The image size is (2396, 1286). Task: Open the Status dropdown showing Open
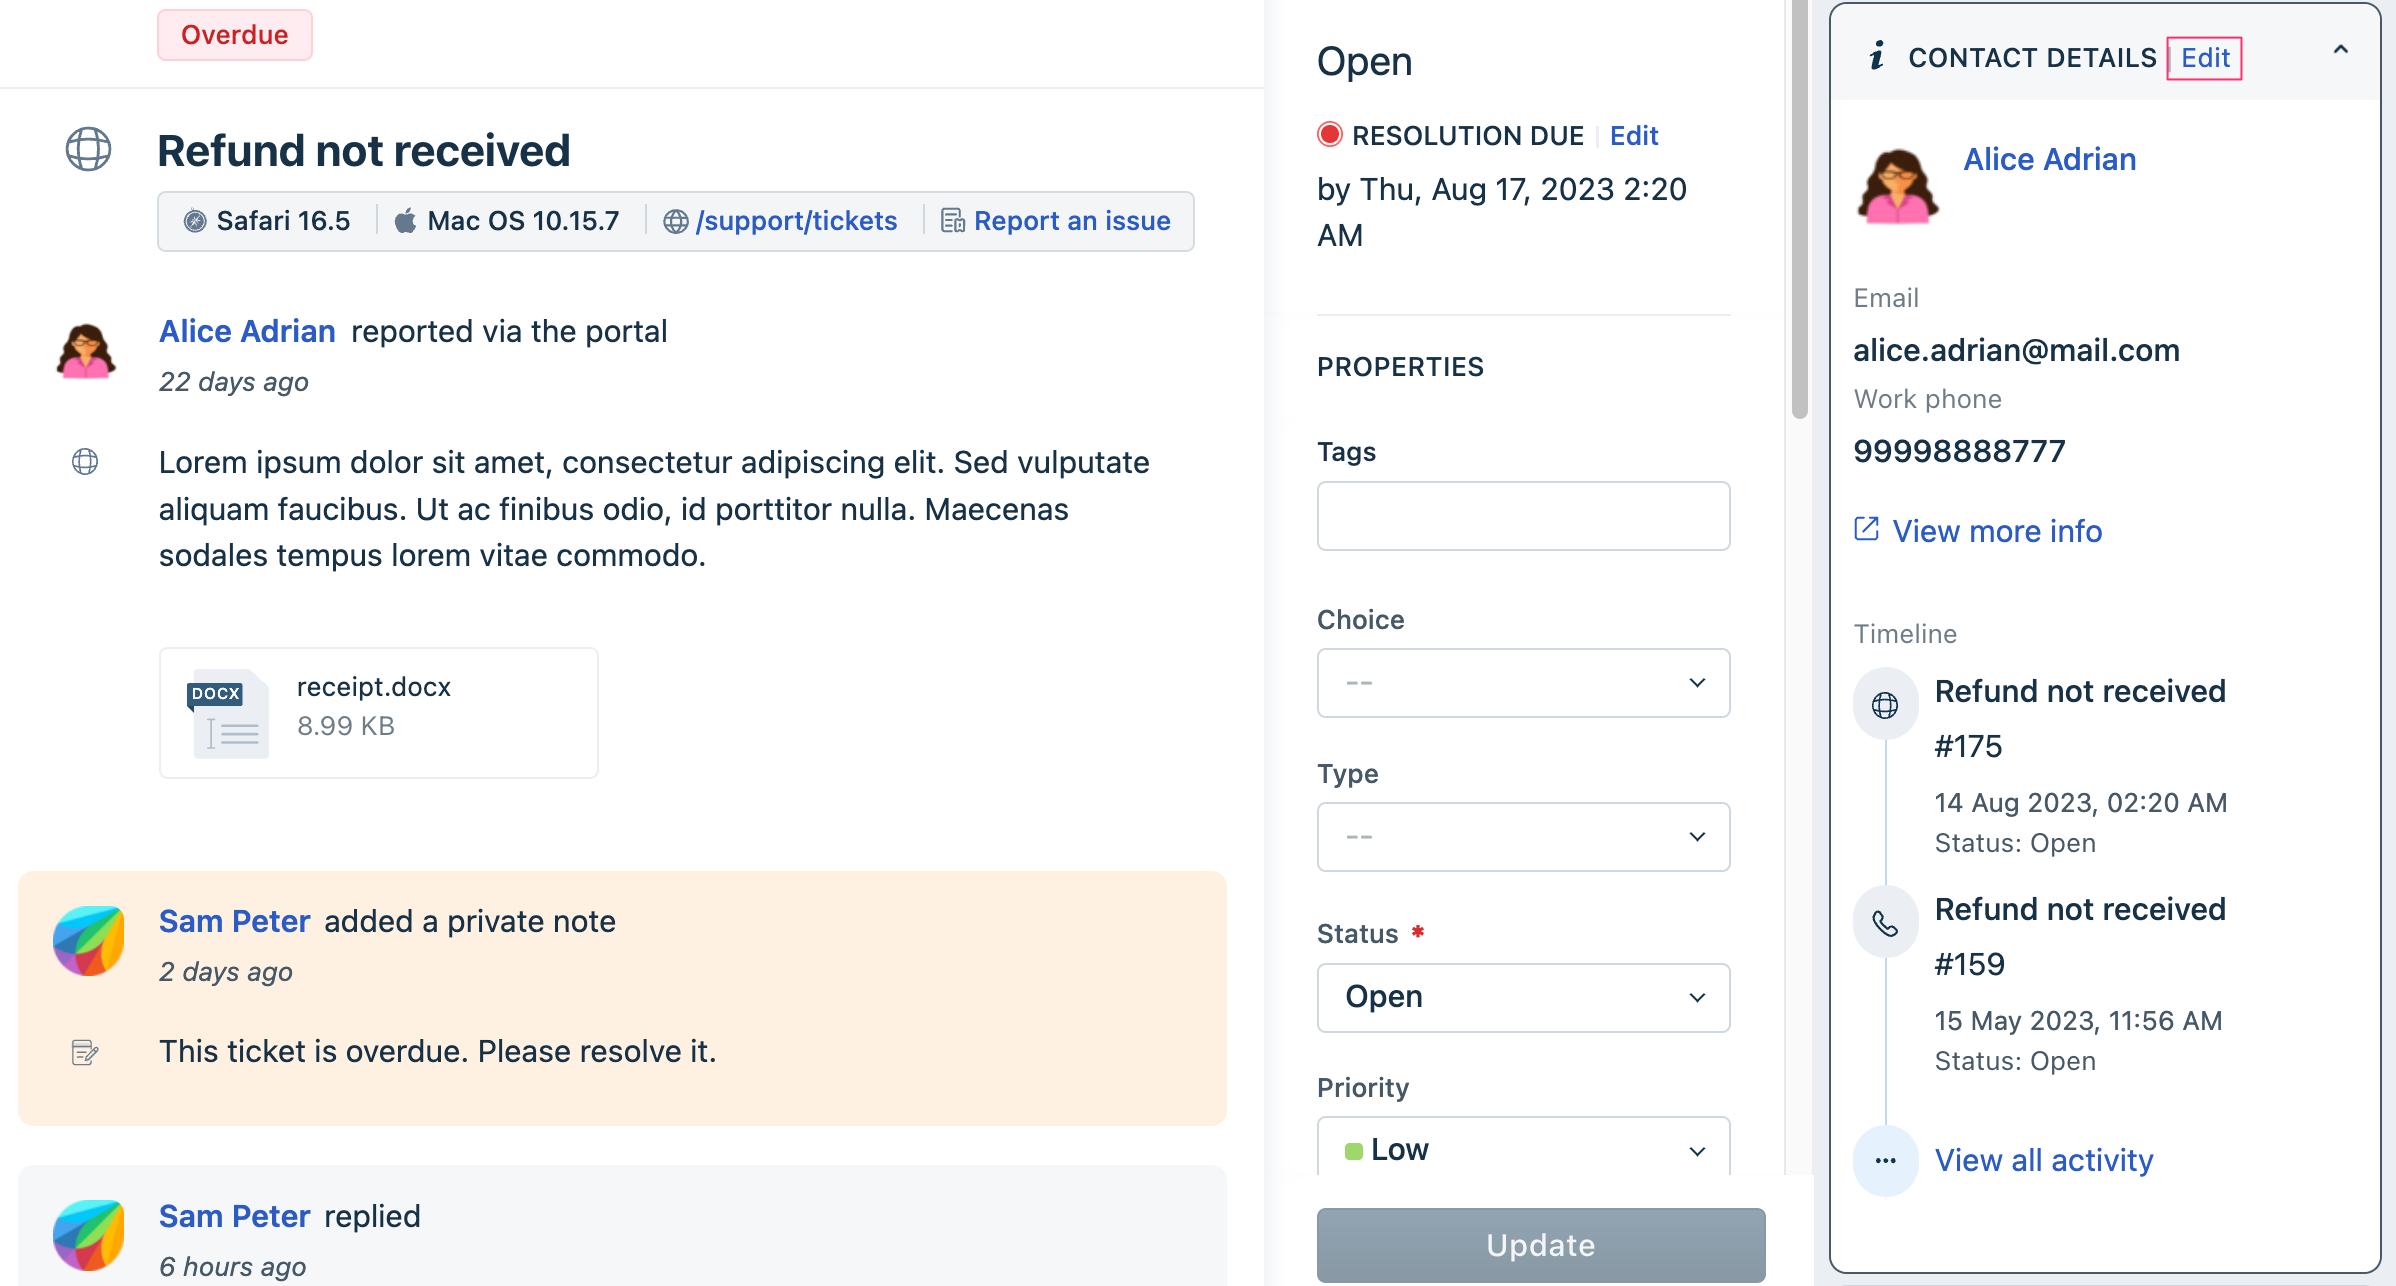tap(1521, 995)
